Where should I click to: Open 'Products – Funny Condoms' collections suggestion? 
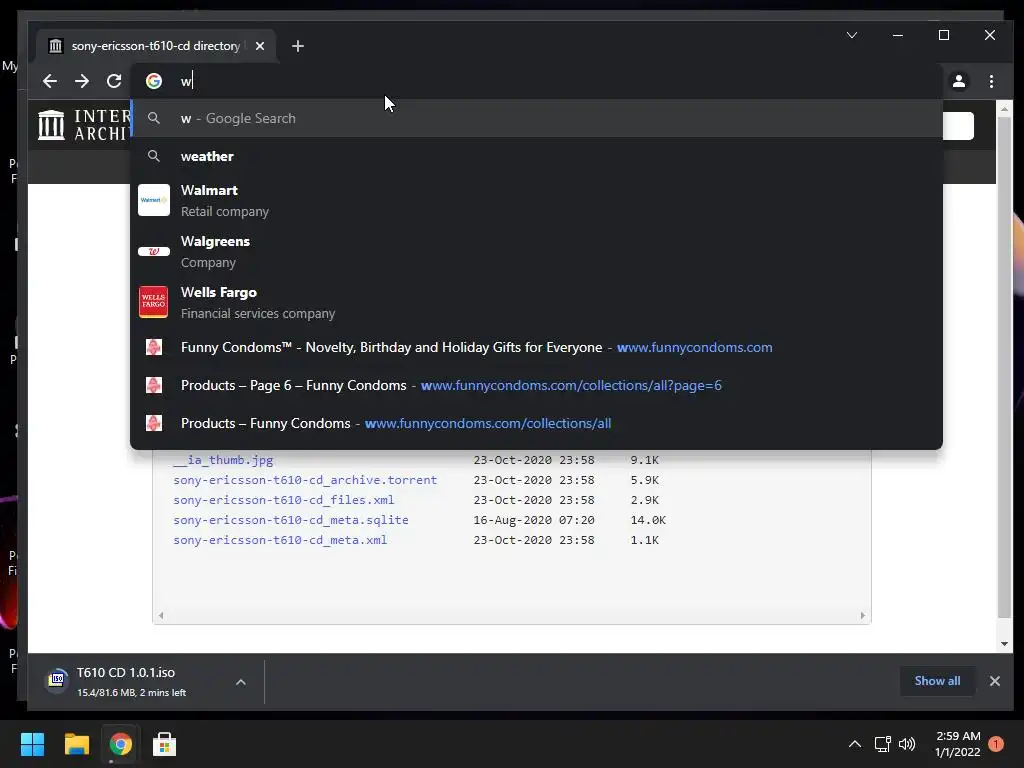[x=537, y=423]
